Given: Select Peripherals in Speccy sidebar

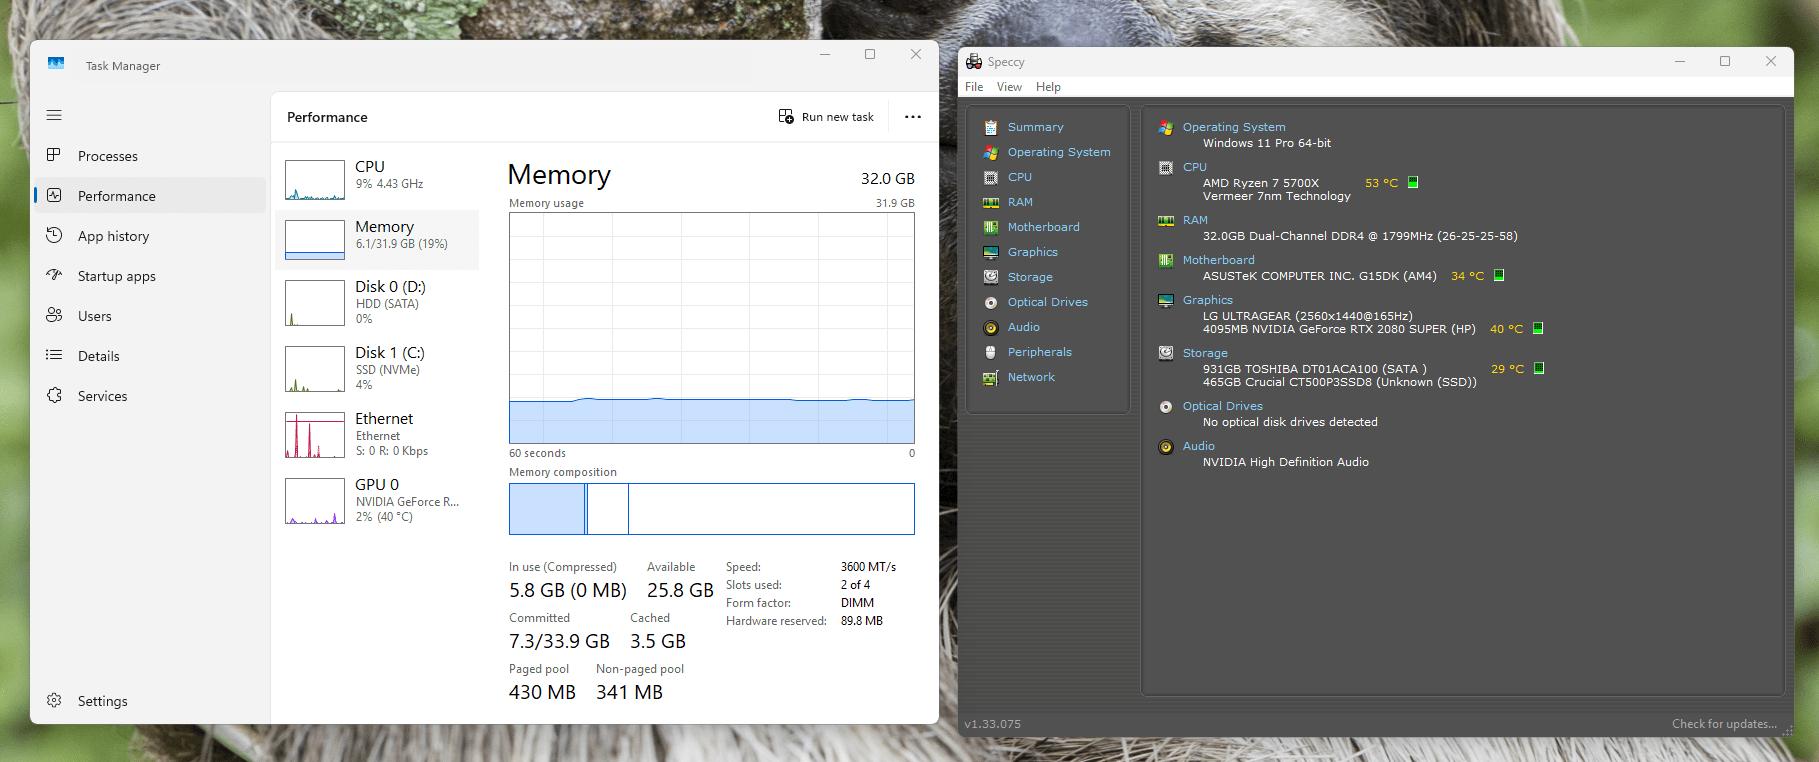Looking at the screenshot, I should [x=1039, y=352].
